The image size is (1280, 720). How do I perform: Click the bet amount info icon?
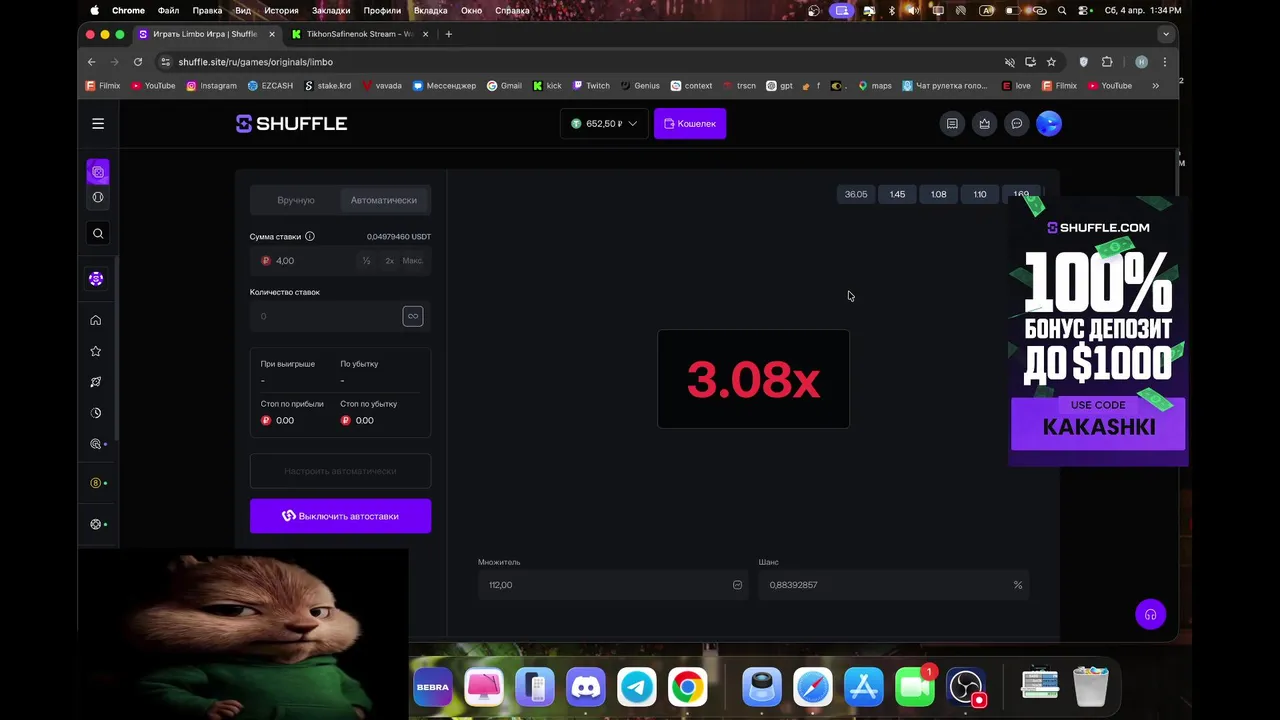[x=309, y=237]
